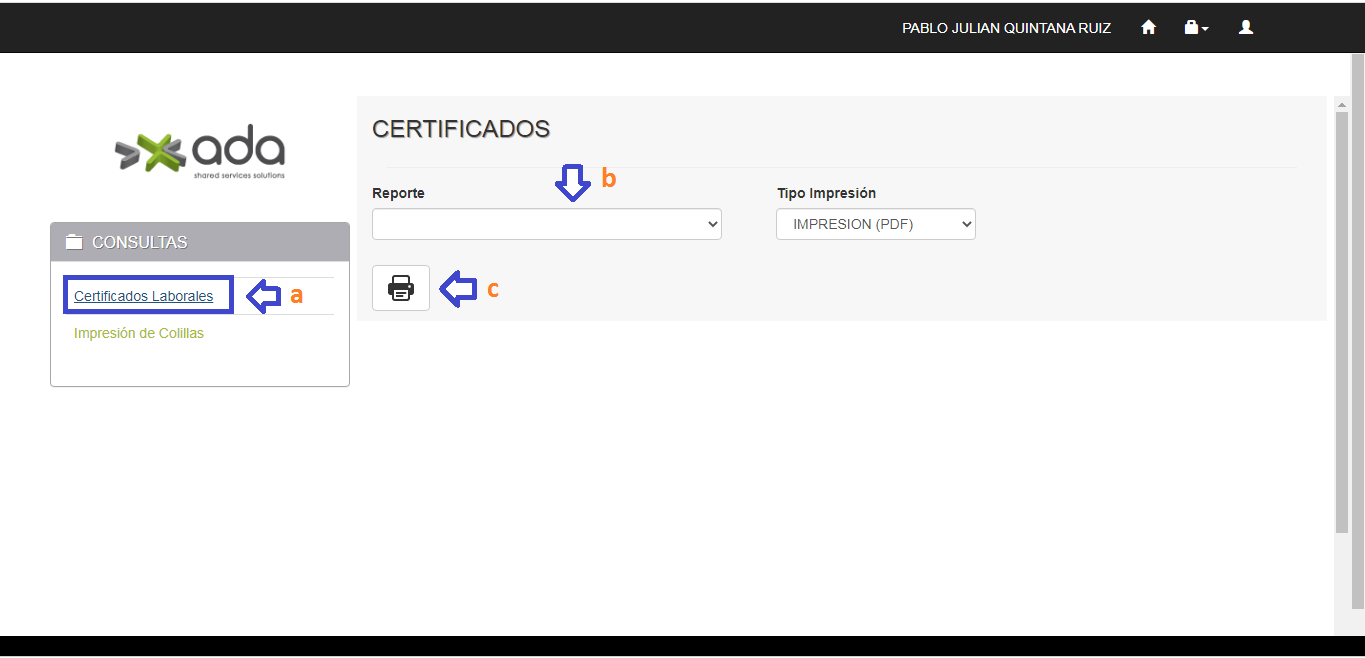Image resolution: width=1365 pixels, height=658 pixels.
Task: Click the PABLO JULIAN QUINTANA RUIZ username
Action: tap(1006, 28)
